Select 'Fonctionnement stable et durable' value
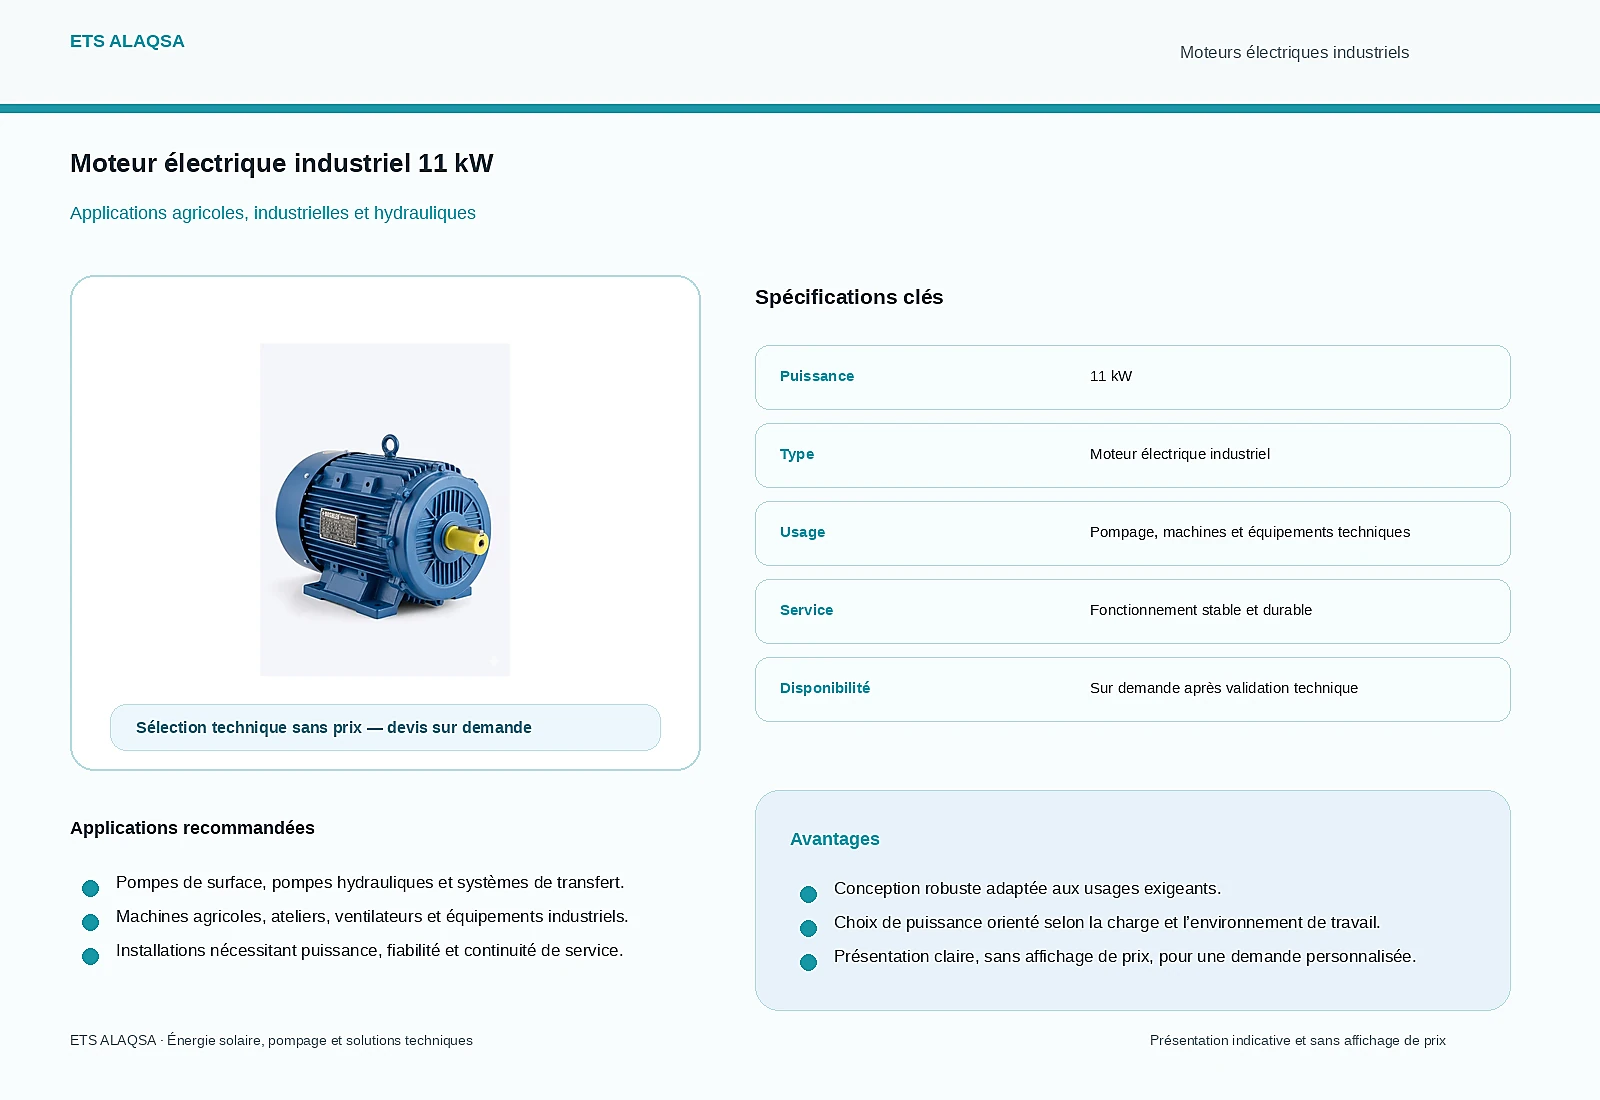The image size is (1600, 1100). point(1201,610)
